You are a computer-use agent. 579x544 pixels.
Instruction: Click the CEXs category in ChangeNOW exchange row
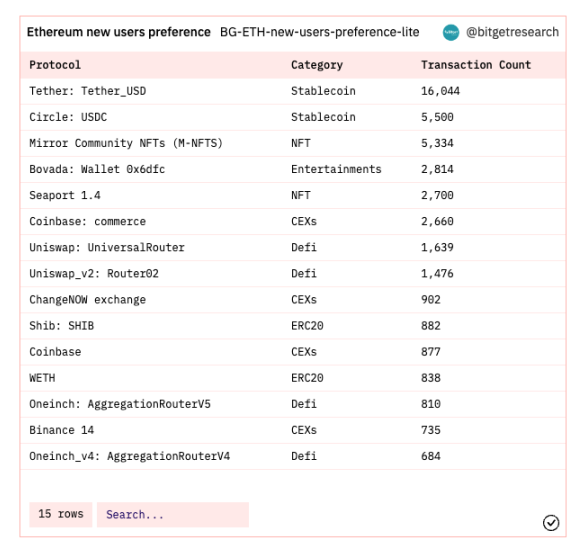[x=304, y=300]
